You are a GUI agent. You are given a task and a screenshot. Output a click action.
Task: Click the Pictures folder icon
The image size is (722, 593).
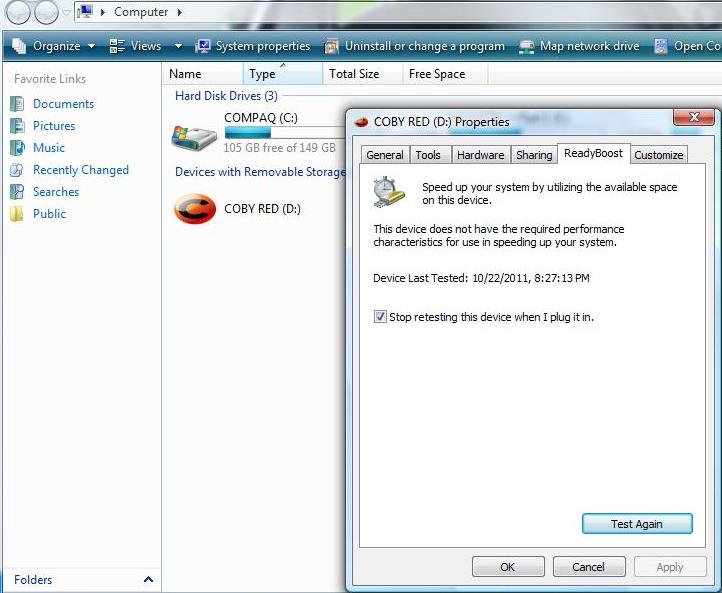point(17,126)
